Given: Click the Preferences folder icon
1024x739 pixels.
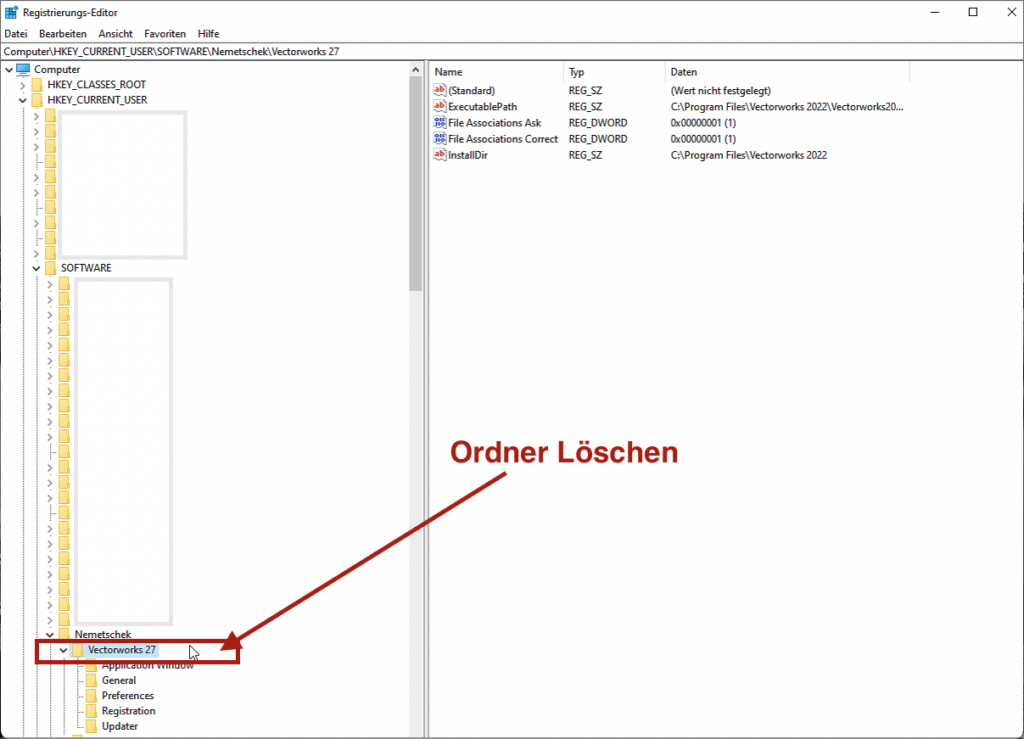Looking at the screenshot, I should tap(92, 696).
